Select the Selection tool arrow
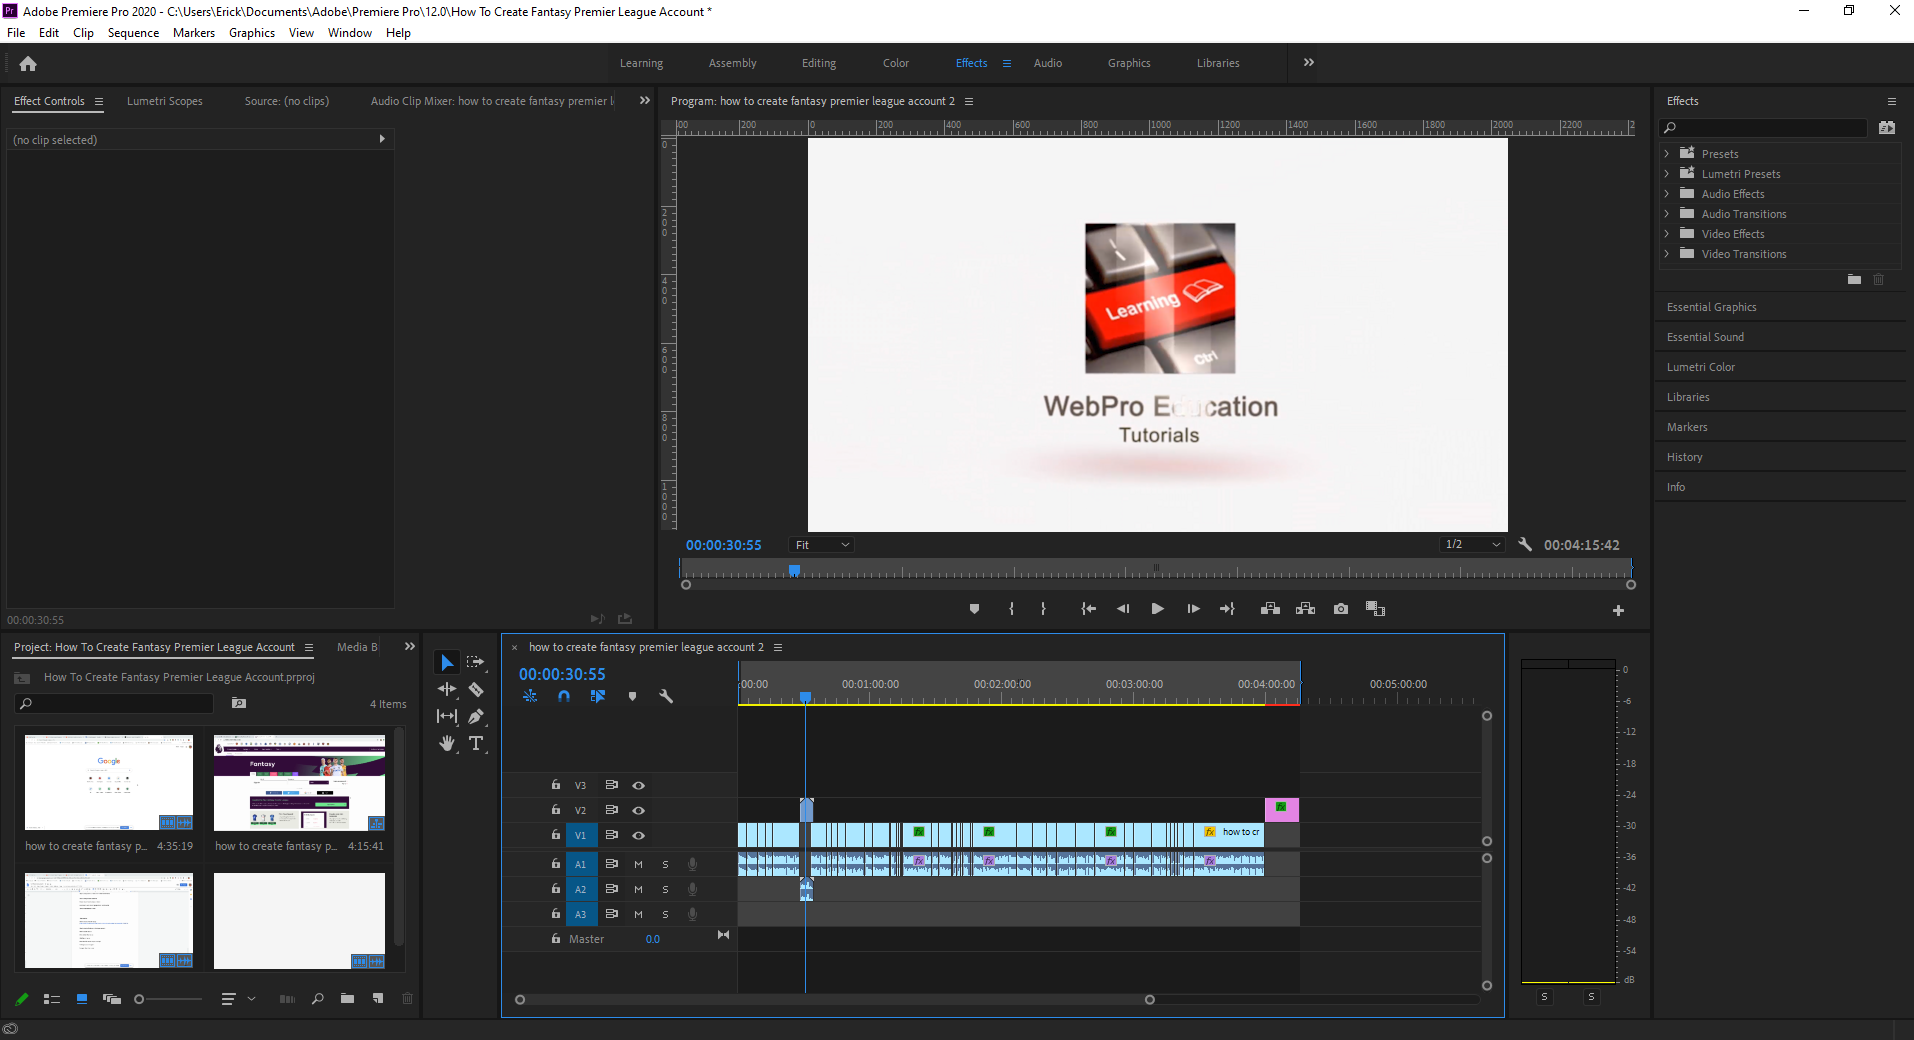This screenshot has height=1040, width=1914. [447, 662]
